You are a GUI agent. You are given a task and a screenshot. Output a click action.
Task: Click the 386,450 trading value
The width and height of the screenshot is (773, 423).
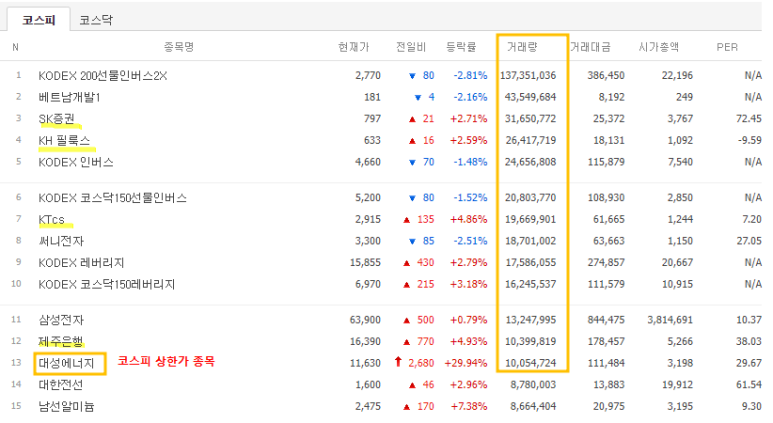[x=606, y=75]
